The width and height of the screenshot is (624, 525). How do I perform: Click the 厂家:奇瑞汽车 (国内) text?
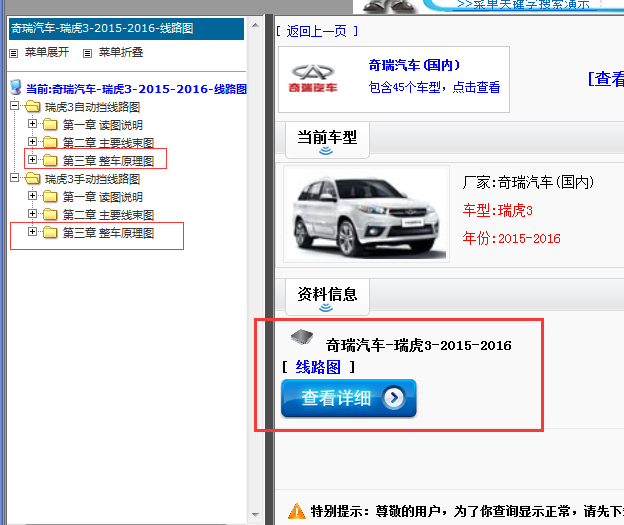tap(528, 182)
